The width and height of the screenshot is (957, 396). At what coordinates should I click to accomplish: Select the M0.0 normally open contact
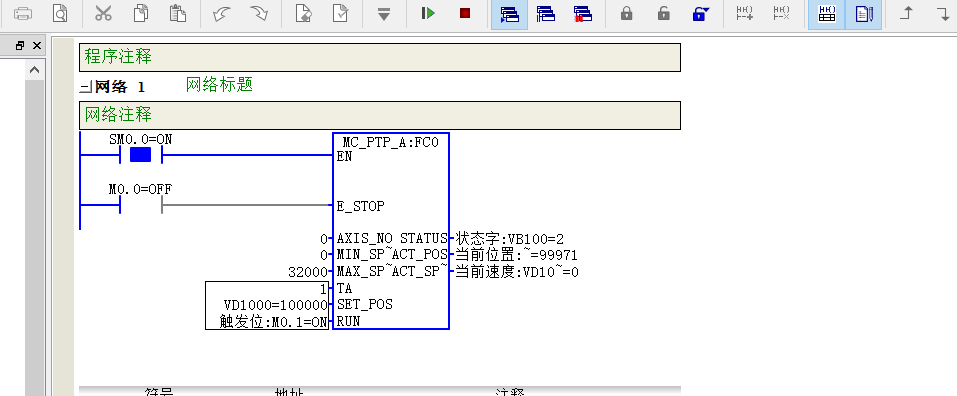(140, 205)
